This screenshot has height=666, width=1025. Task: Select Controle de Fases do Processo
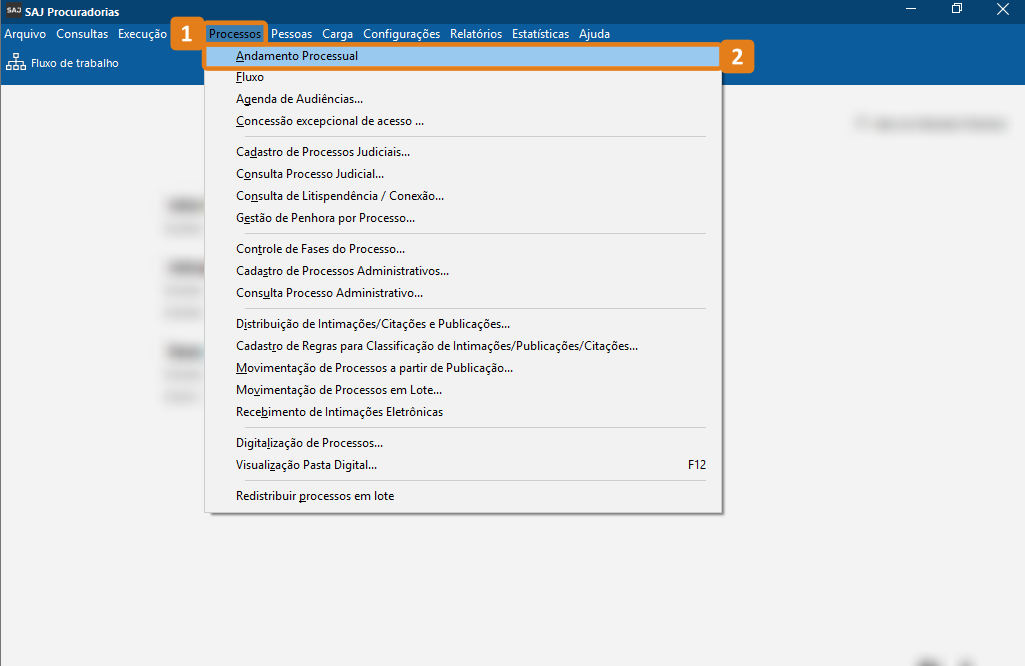320,249
